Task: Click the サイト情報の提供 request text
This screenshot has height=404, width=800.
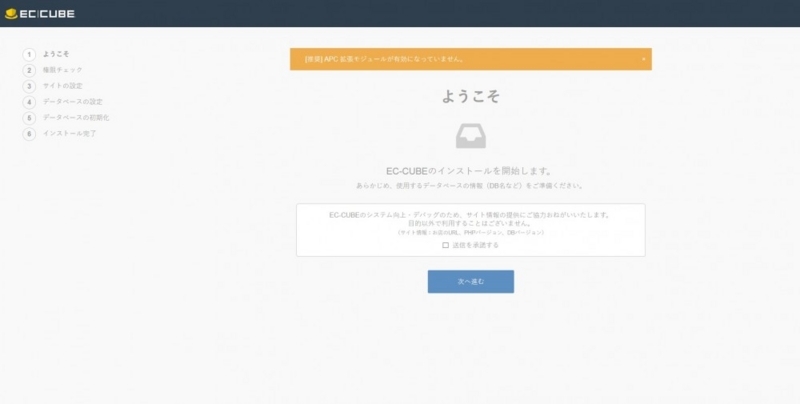Action: 470,215
